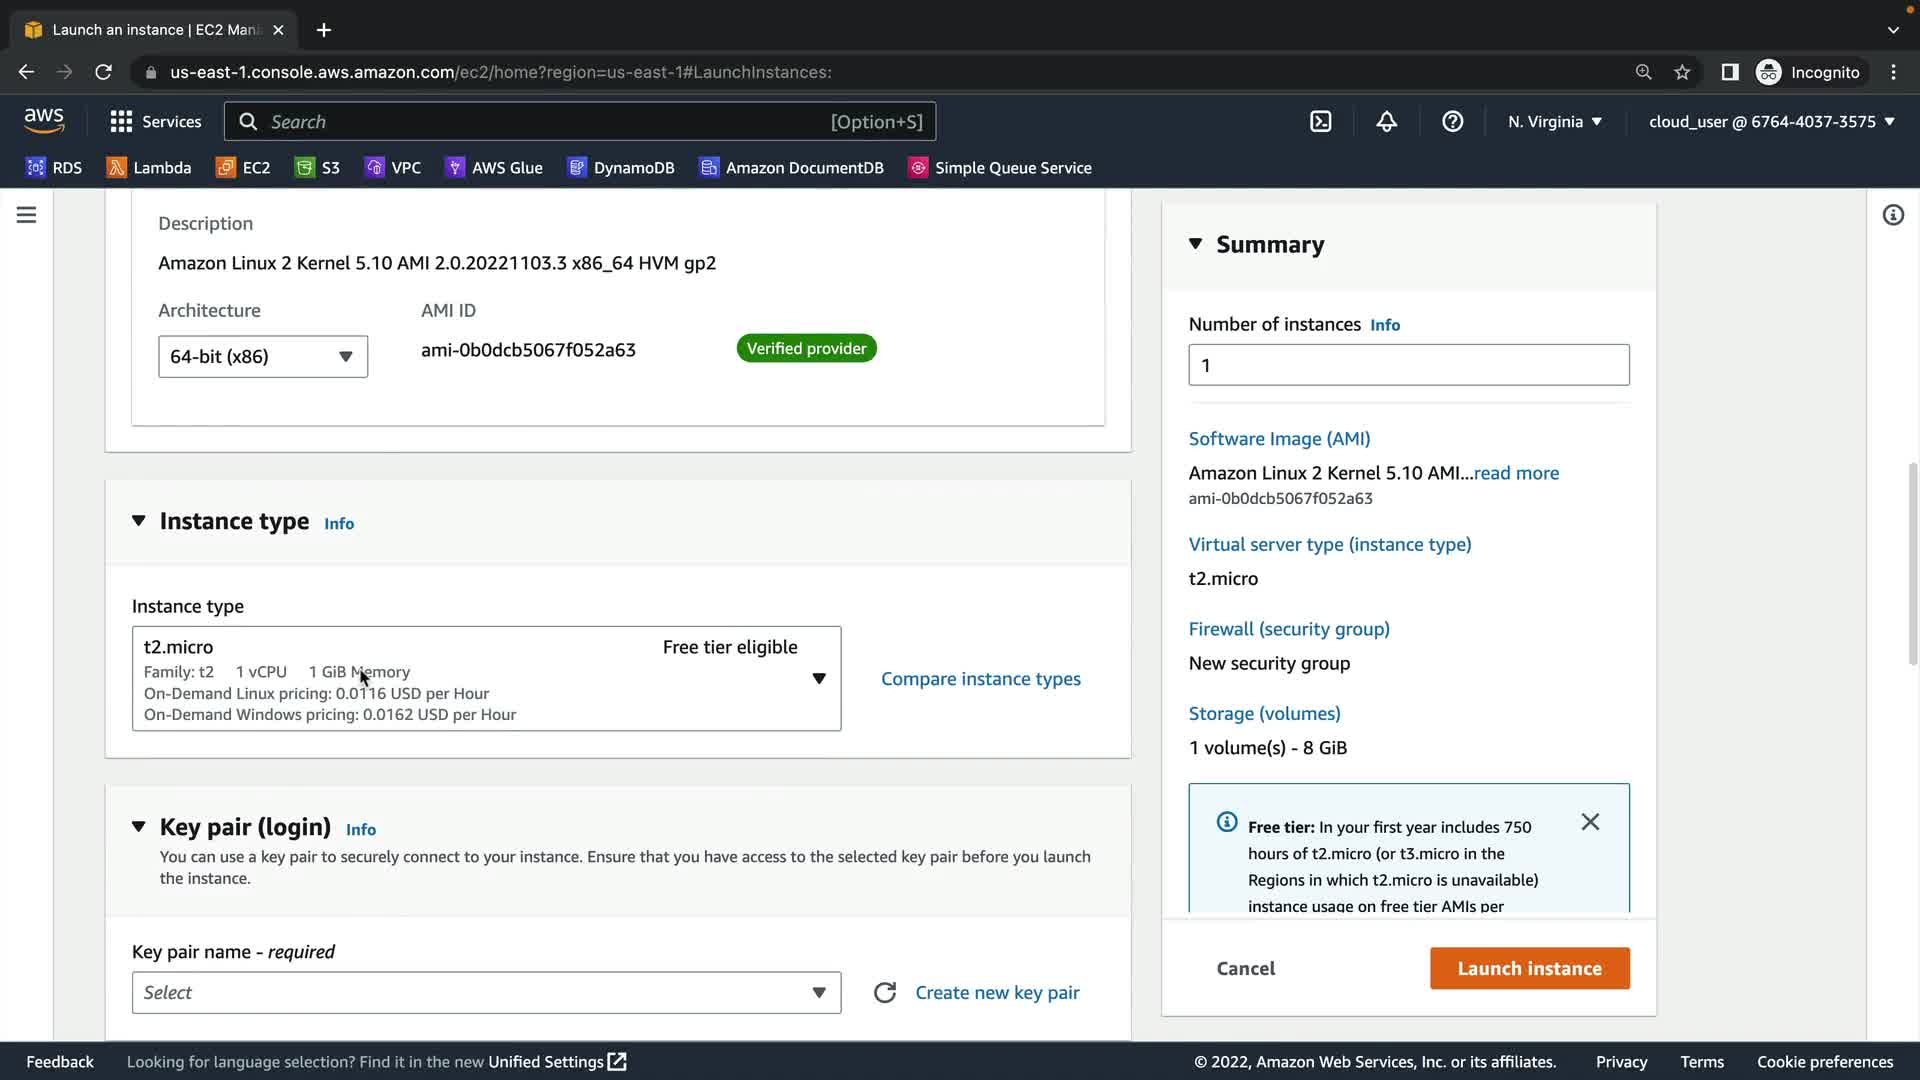Refresh the key pair list
Viewport: 1920px width, 1080px height.
click(884, 993)
